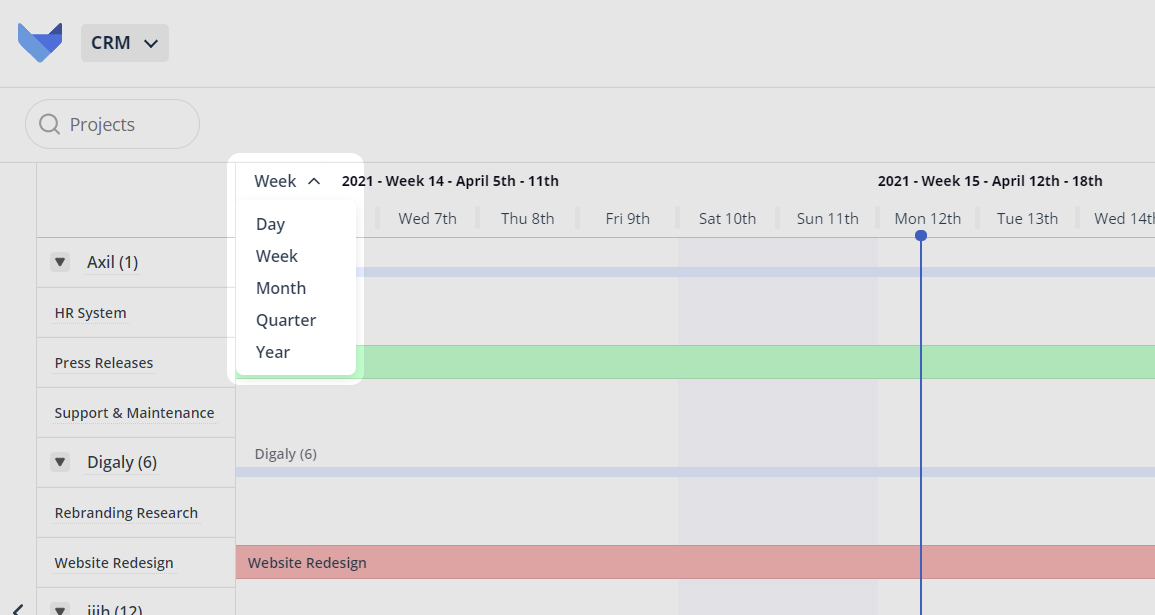Select Day from the view menu
The image size is (1155, 615).
click(271, 224)
